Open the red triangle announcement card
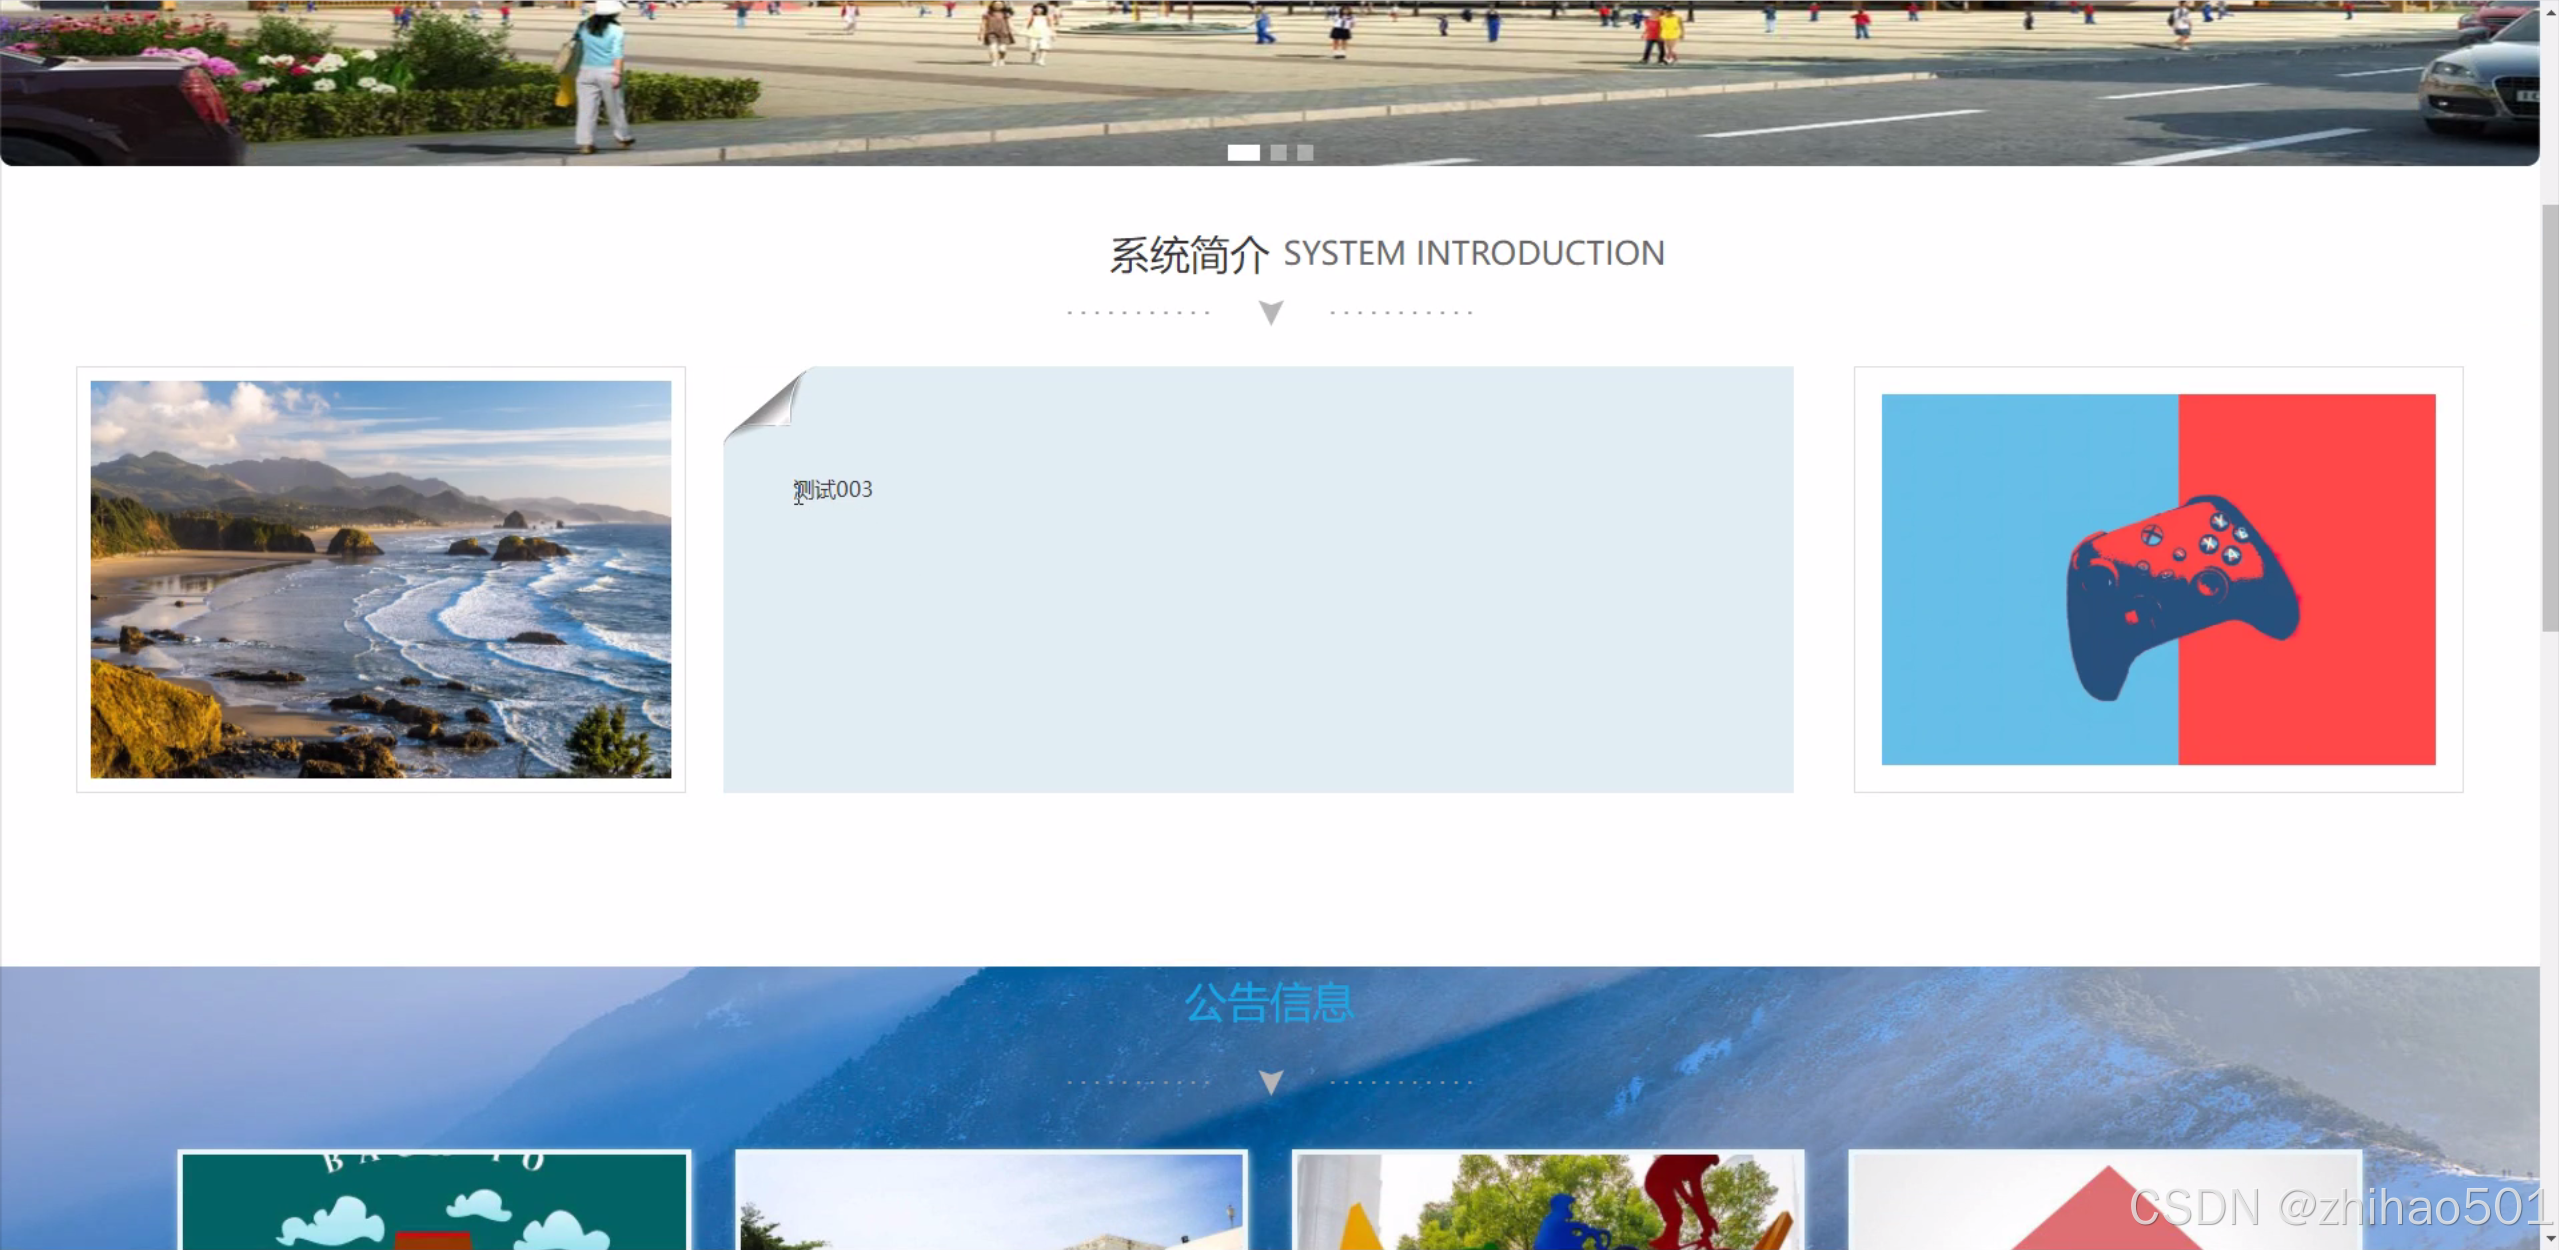The height and width of the screenshot is (1250, 2559). 2105,1200
